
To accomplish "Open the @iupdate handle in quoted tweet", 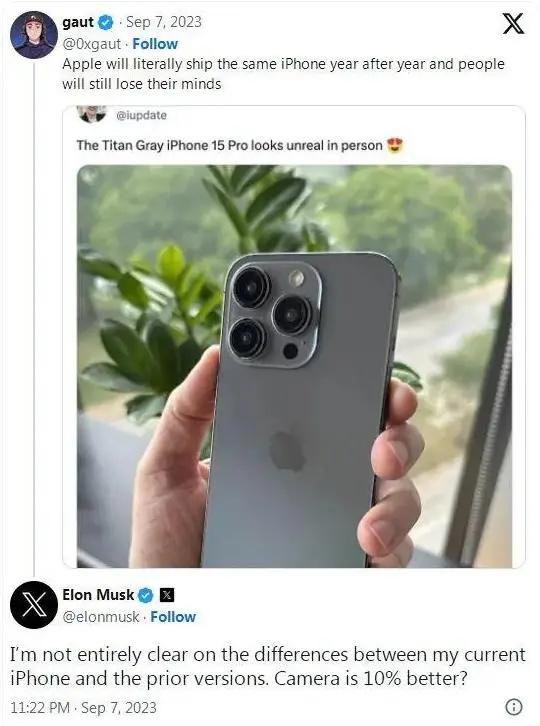I will 141,115.
